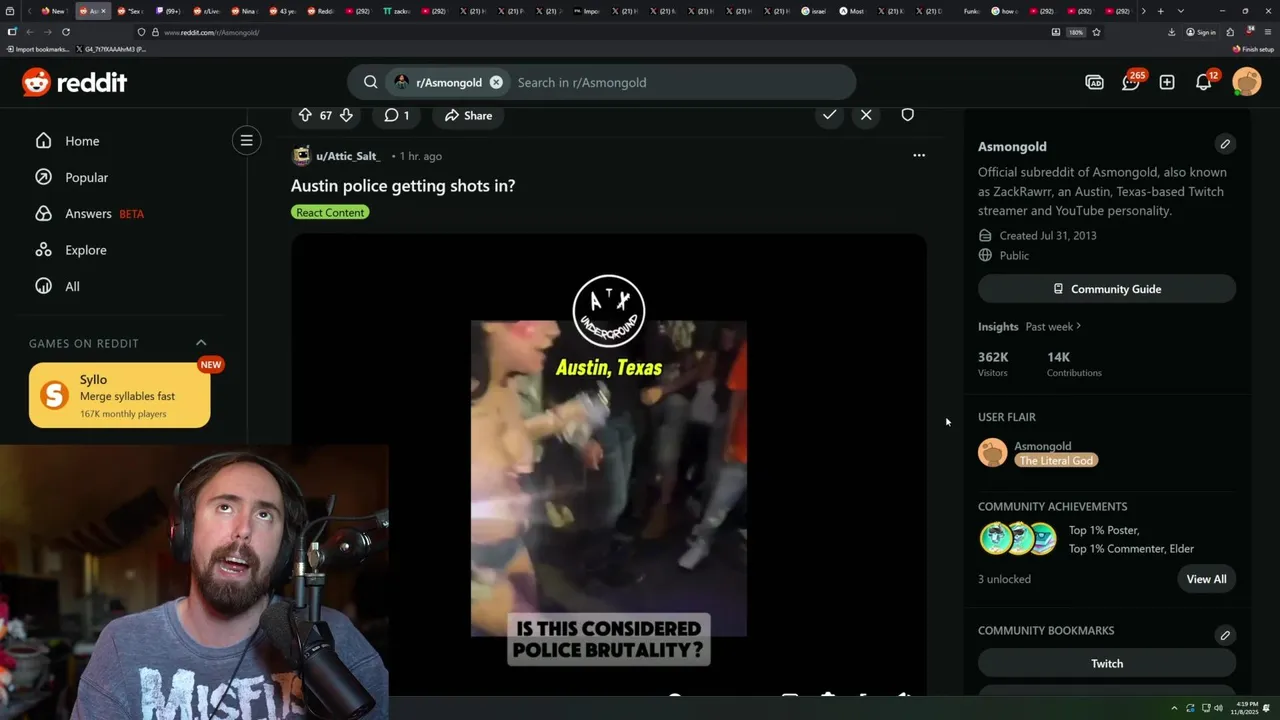1280x720 pixels.
Task: Open the user avatar menu
Action: [1247, 82]
